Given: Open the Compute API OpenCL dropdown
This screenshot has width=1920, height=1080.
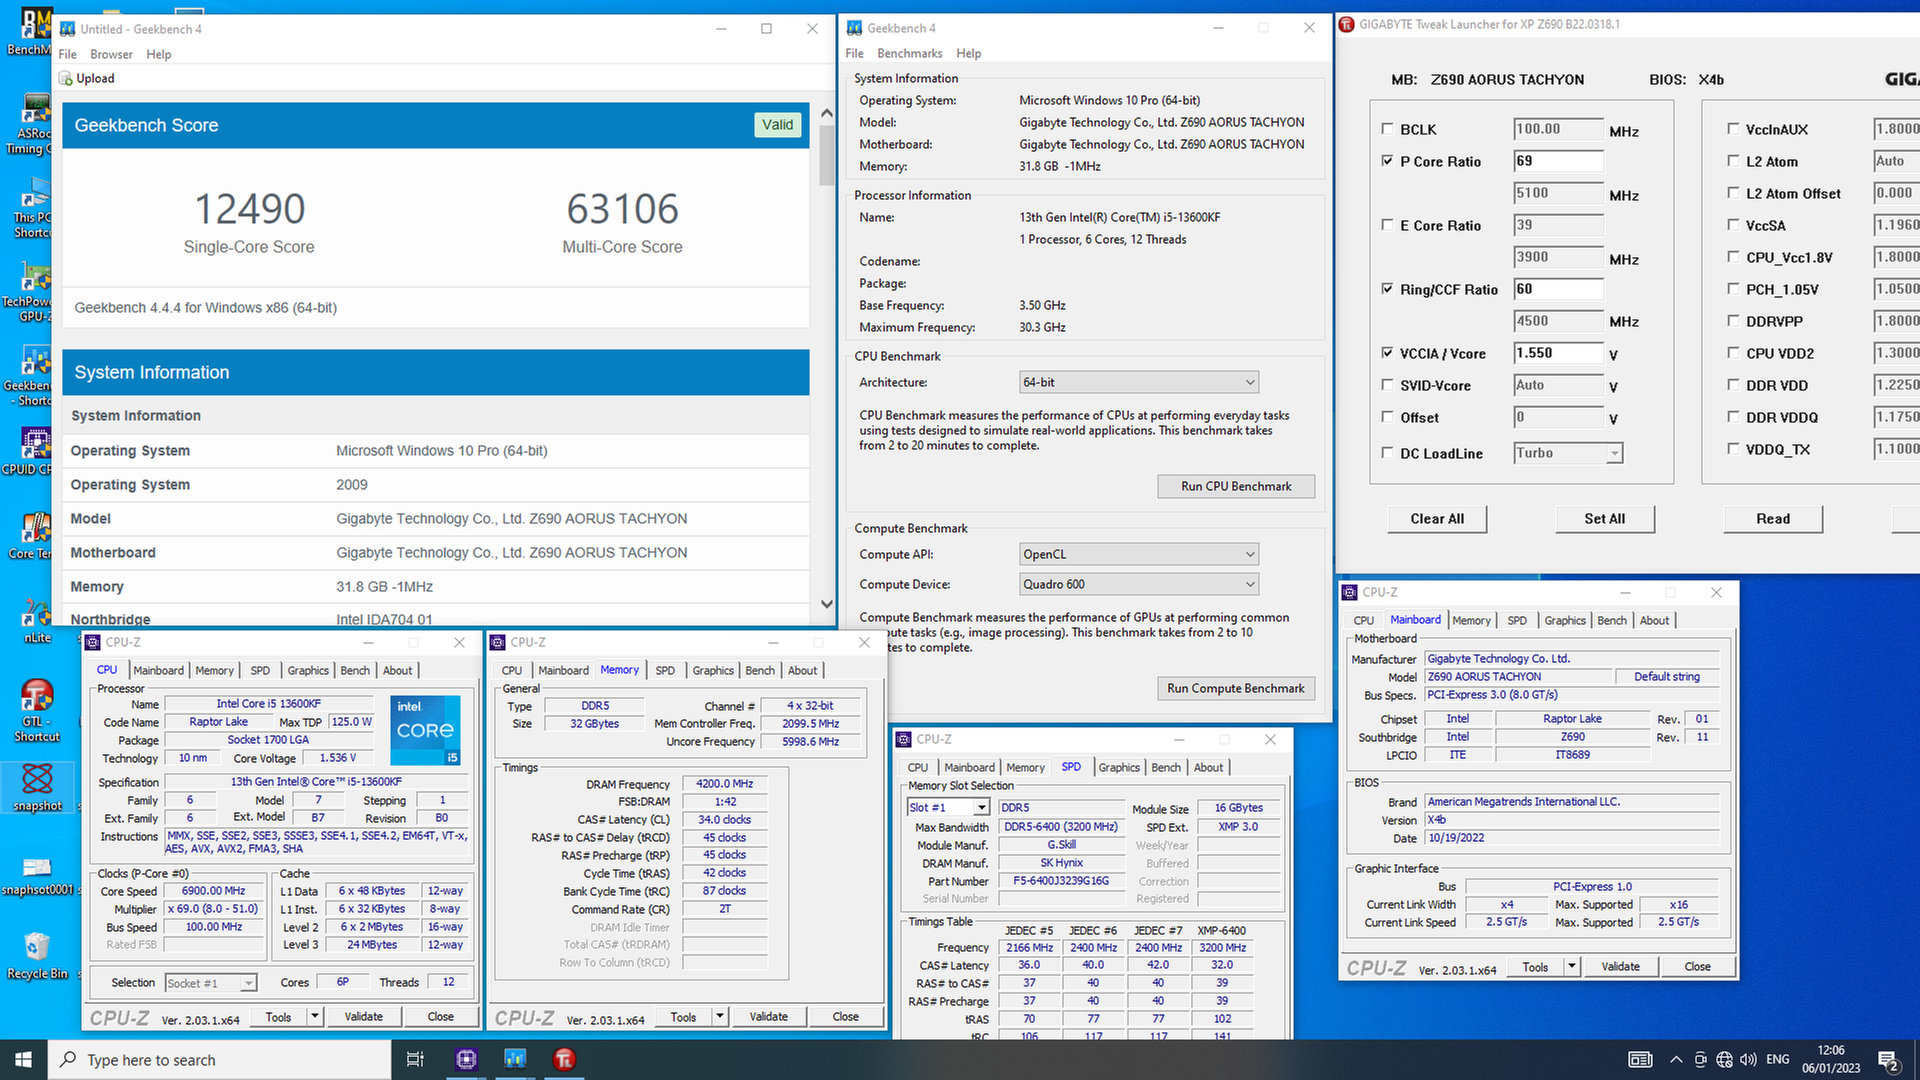Looking at the screenshot, I should [x=1139, y=554].
